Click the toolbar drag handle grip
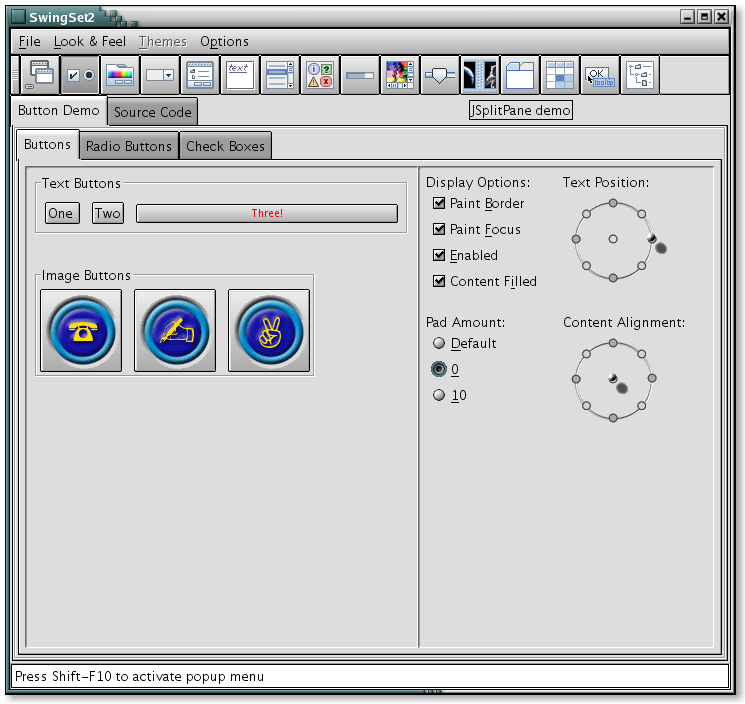The height and width of the screenshot is (704, 745). coord(15,75)
